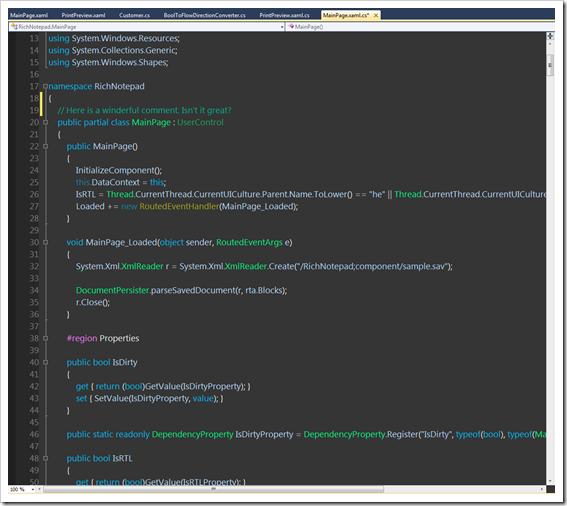Click the UserControl base class name
Image resolution: width=567 pixels, height=506 pixels.
point(200,122)
